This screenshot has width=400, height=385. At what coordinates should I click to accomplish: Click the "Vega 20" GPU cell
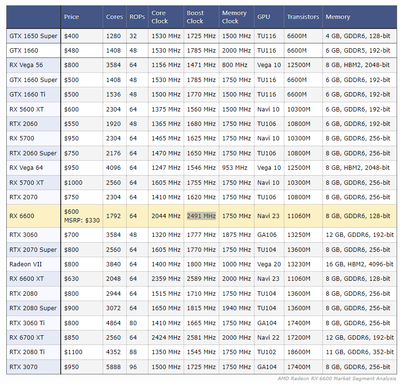[269, 264]
